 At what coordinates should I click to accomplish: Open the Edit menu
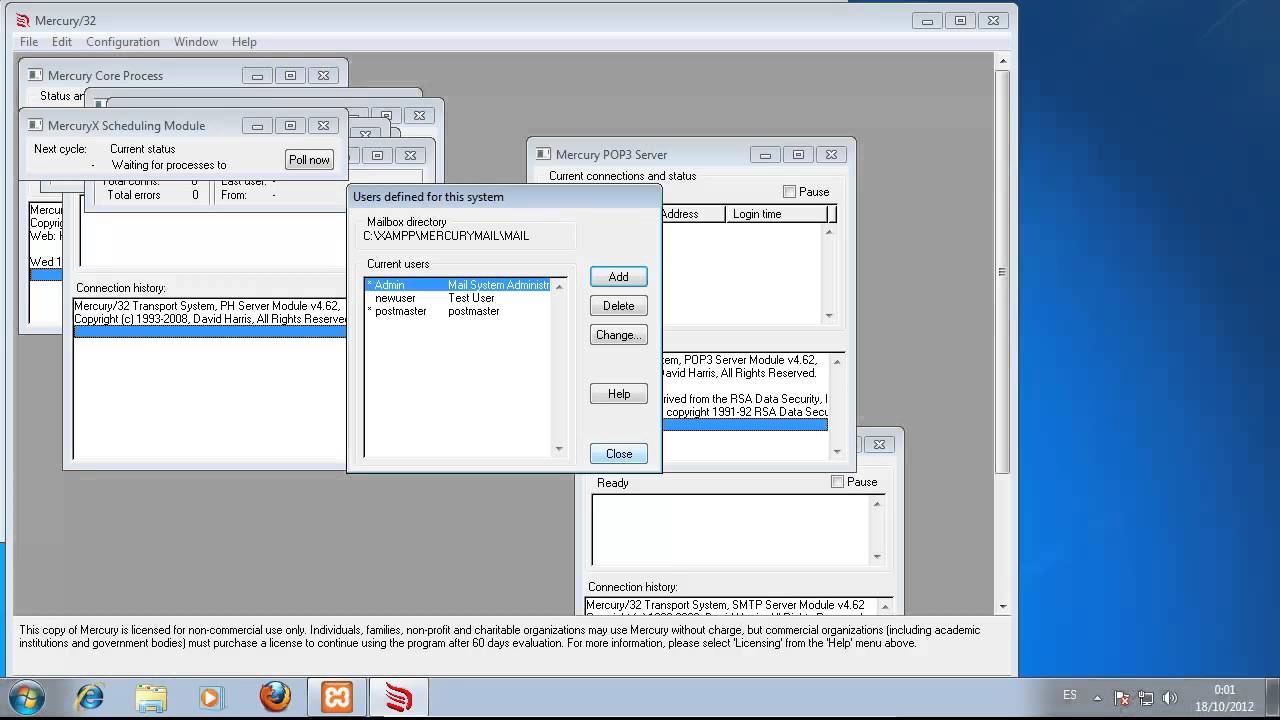coord(62,42)
